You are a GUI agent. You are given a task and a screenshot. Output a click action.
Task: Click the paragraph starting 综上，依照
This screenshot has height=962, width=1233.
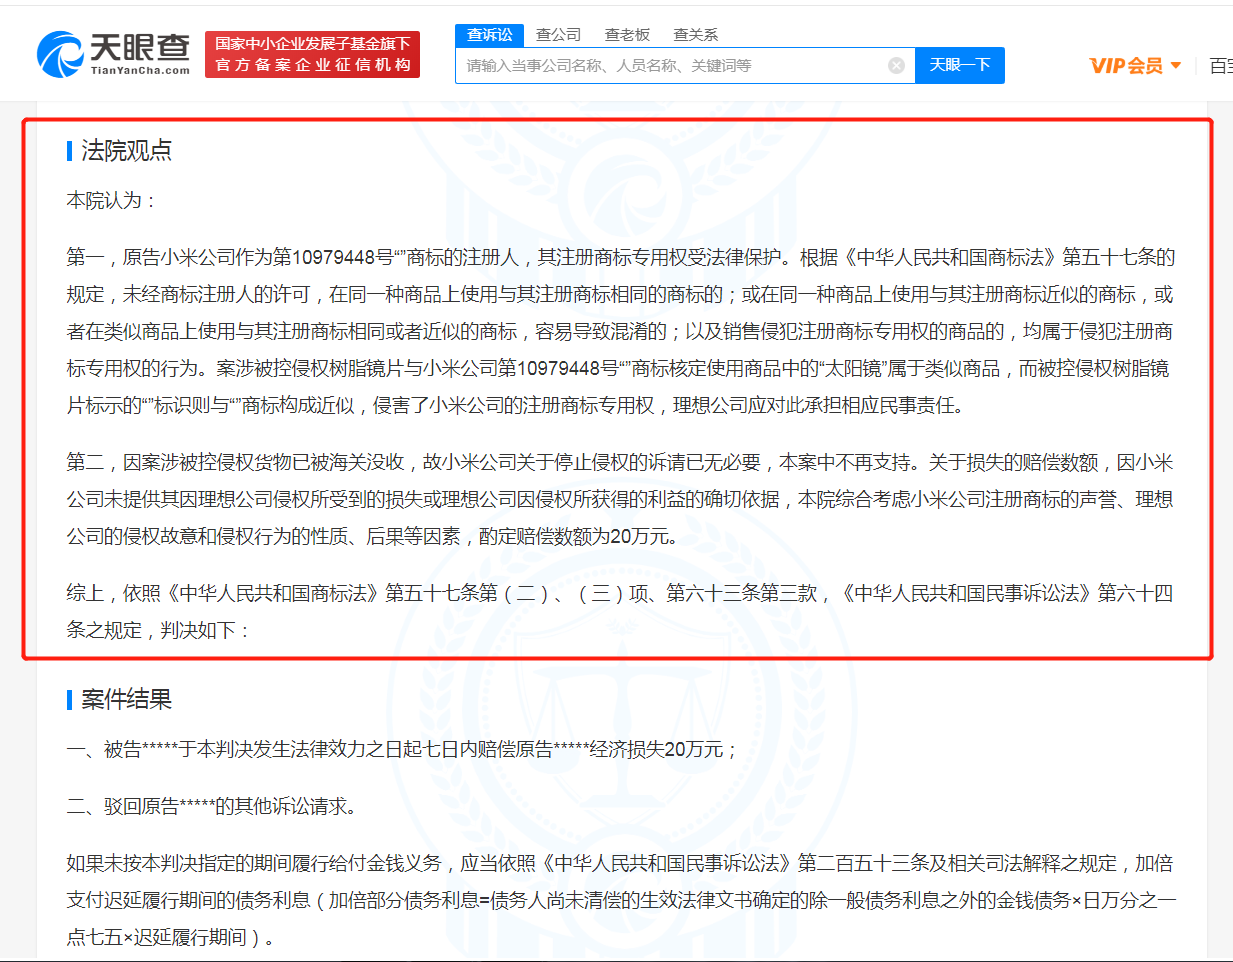click(x=620, y=611)
